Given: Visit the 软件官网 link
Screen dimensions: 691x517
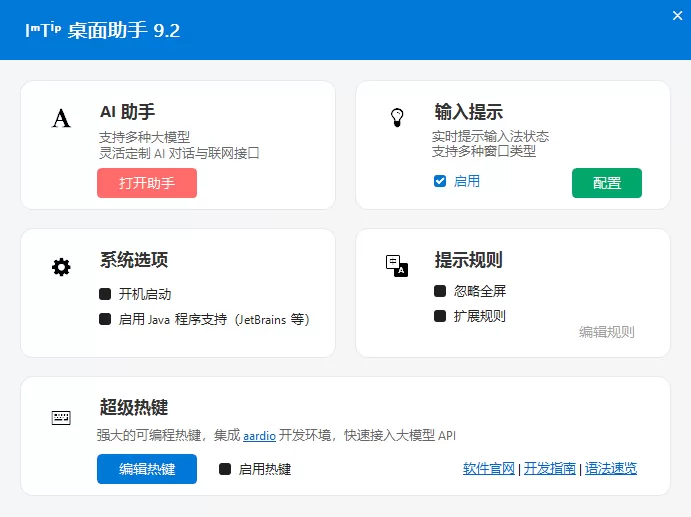Looking at the screenshot, I should point(489,468).
